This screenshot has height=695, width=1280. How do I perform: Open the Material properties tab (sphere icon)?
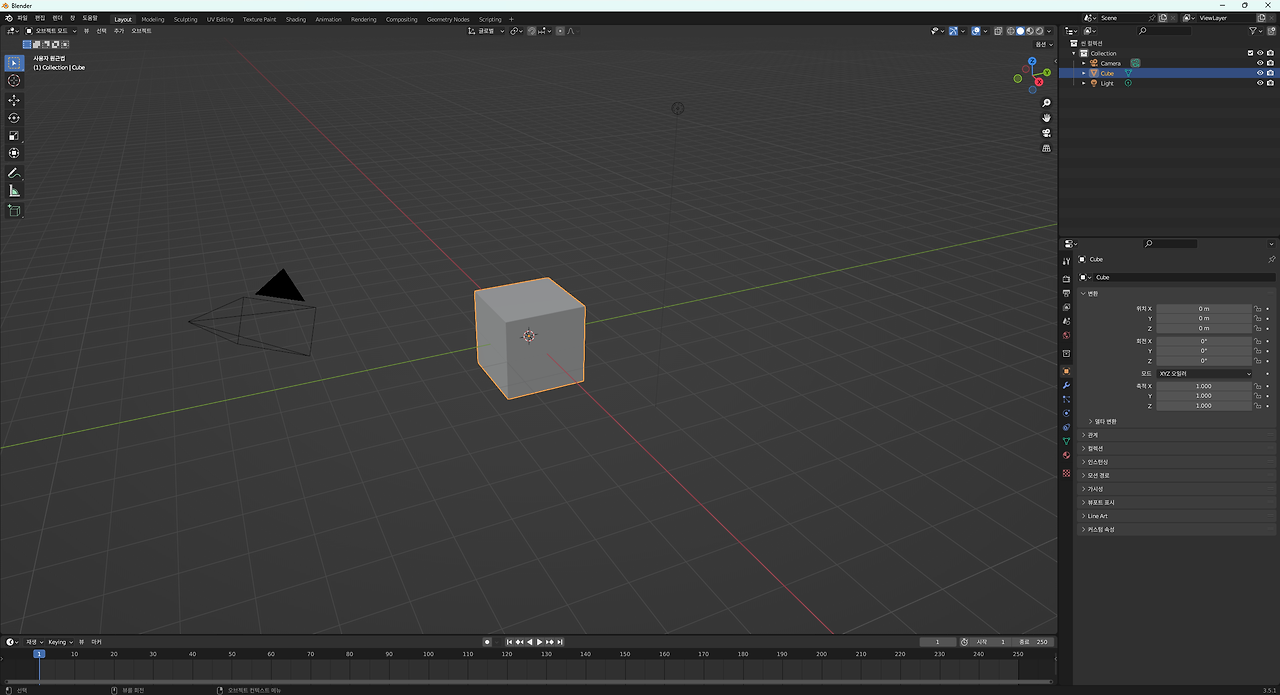(1066, 455)
